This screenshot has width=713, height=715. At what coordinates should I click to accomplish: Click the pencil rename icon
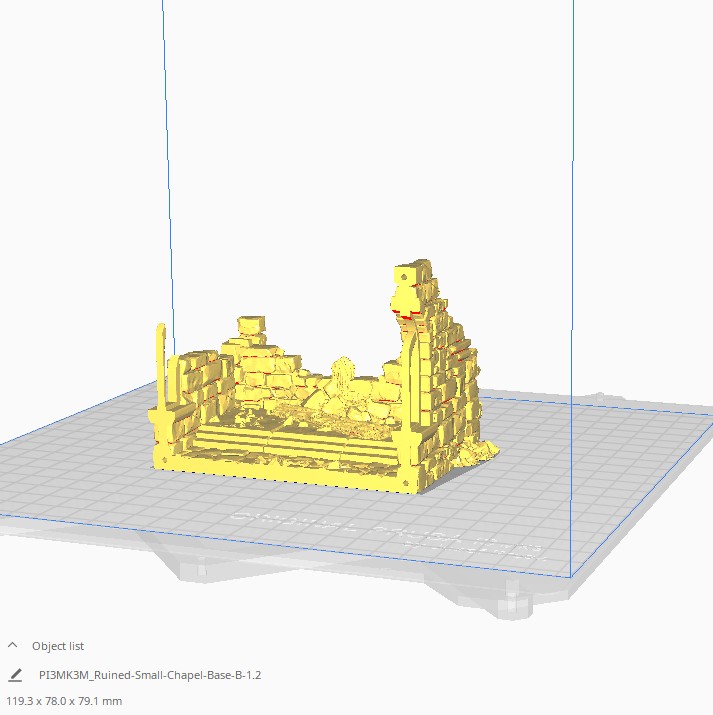pos(15,675)
